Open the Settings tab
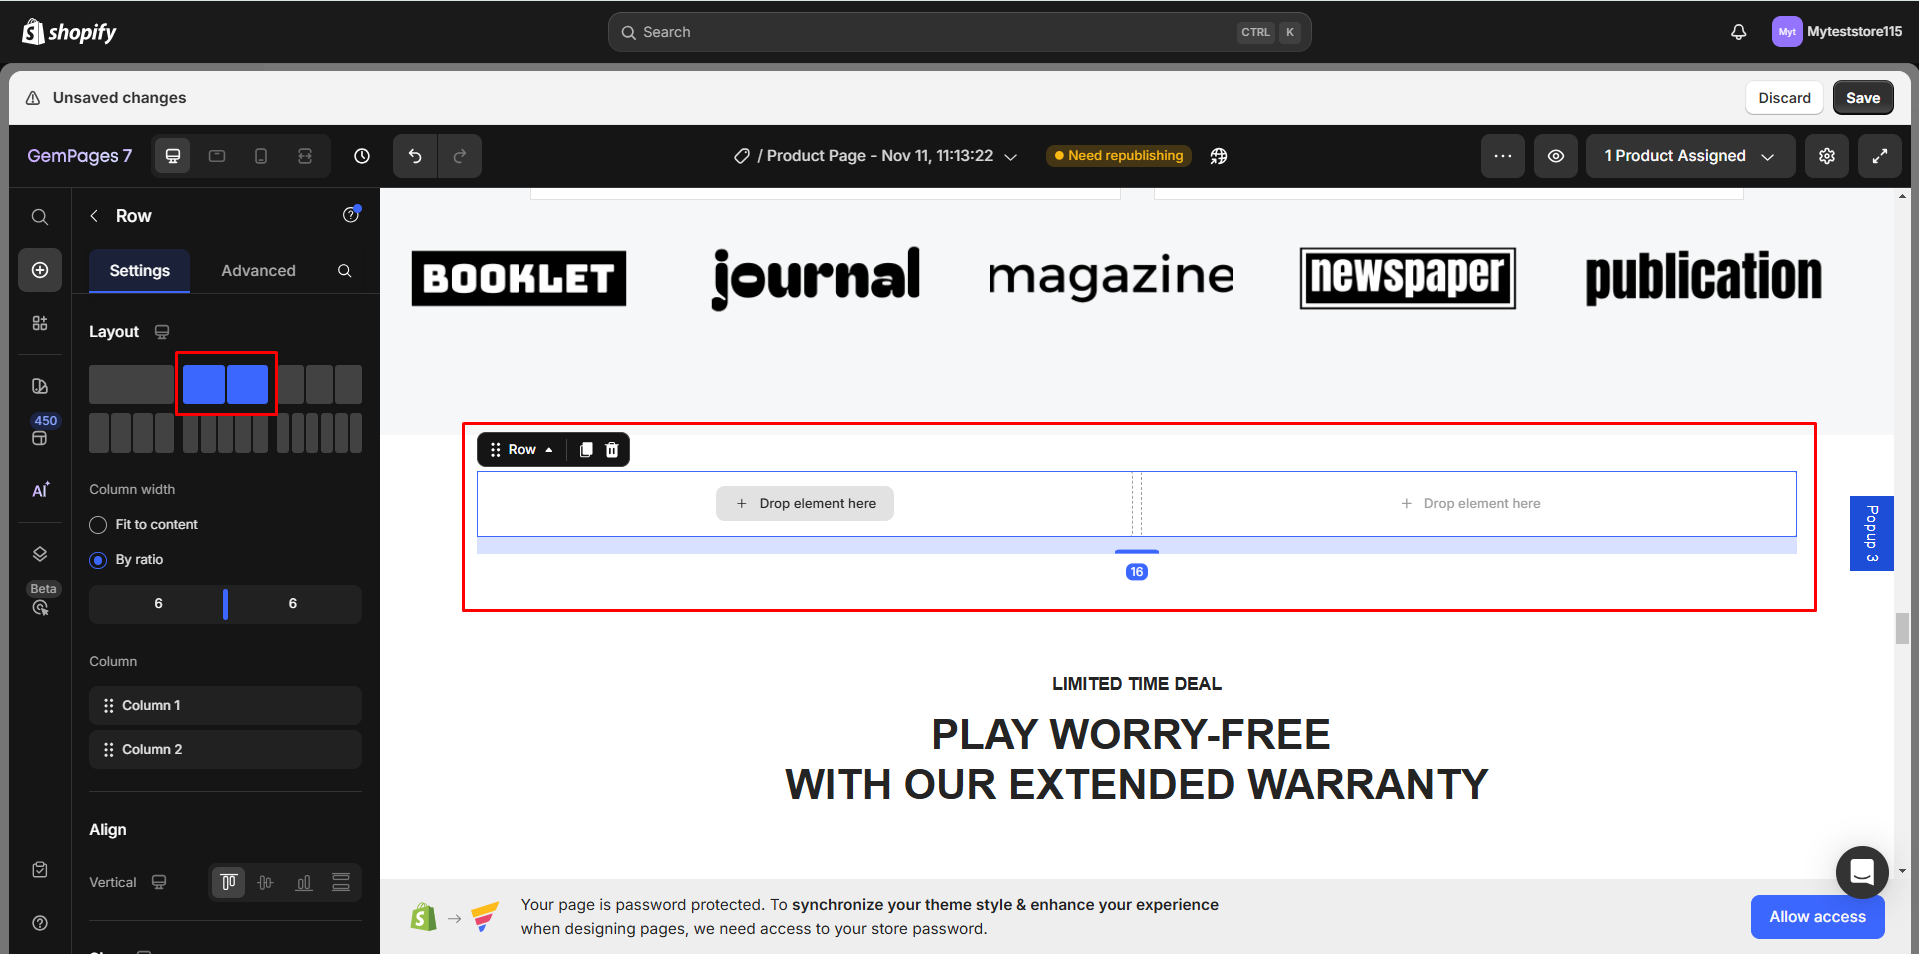Viewport: 1919px width, 954px height. (x=139, y=271)
